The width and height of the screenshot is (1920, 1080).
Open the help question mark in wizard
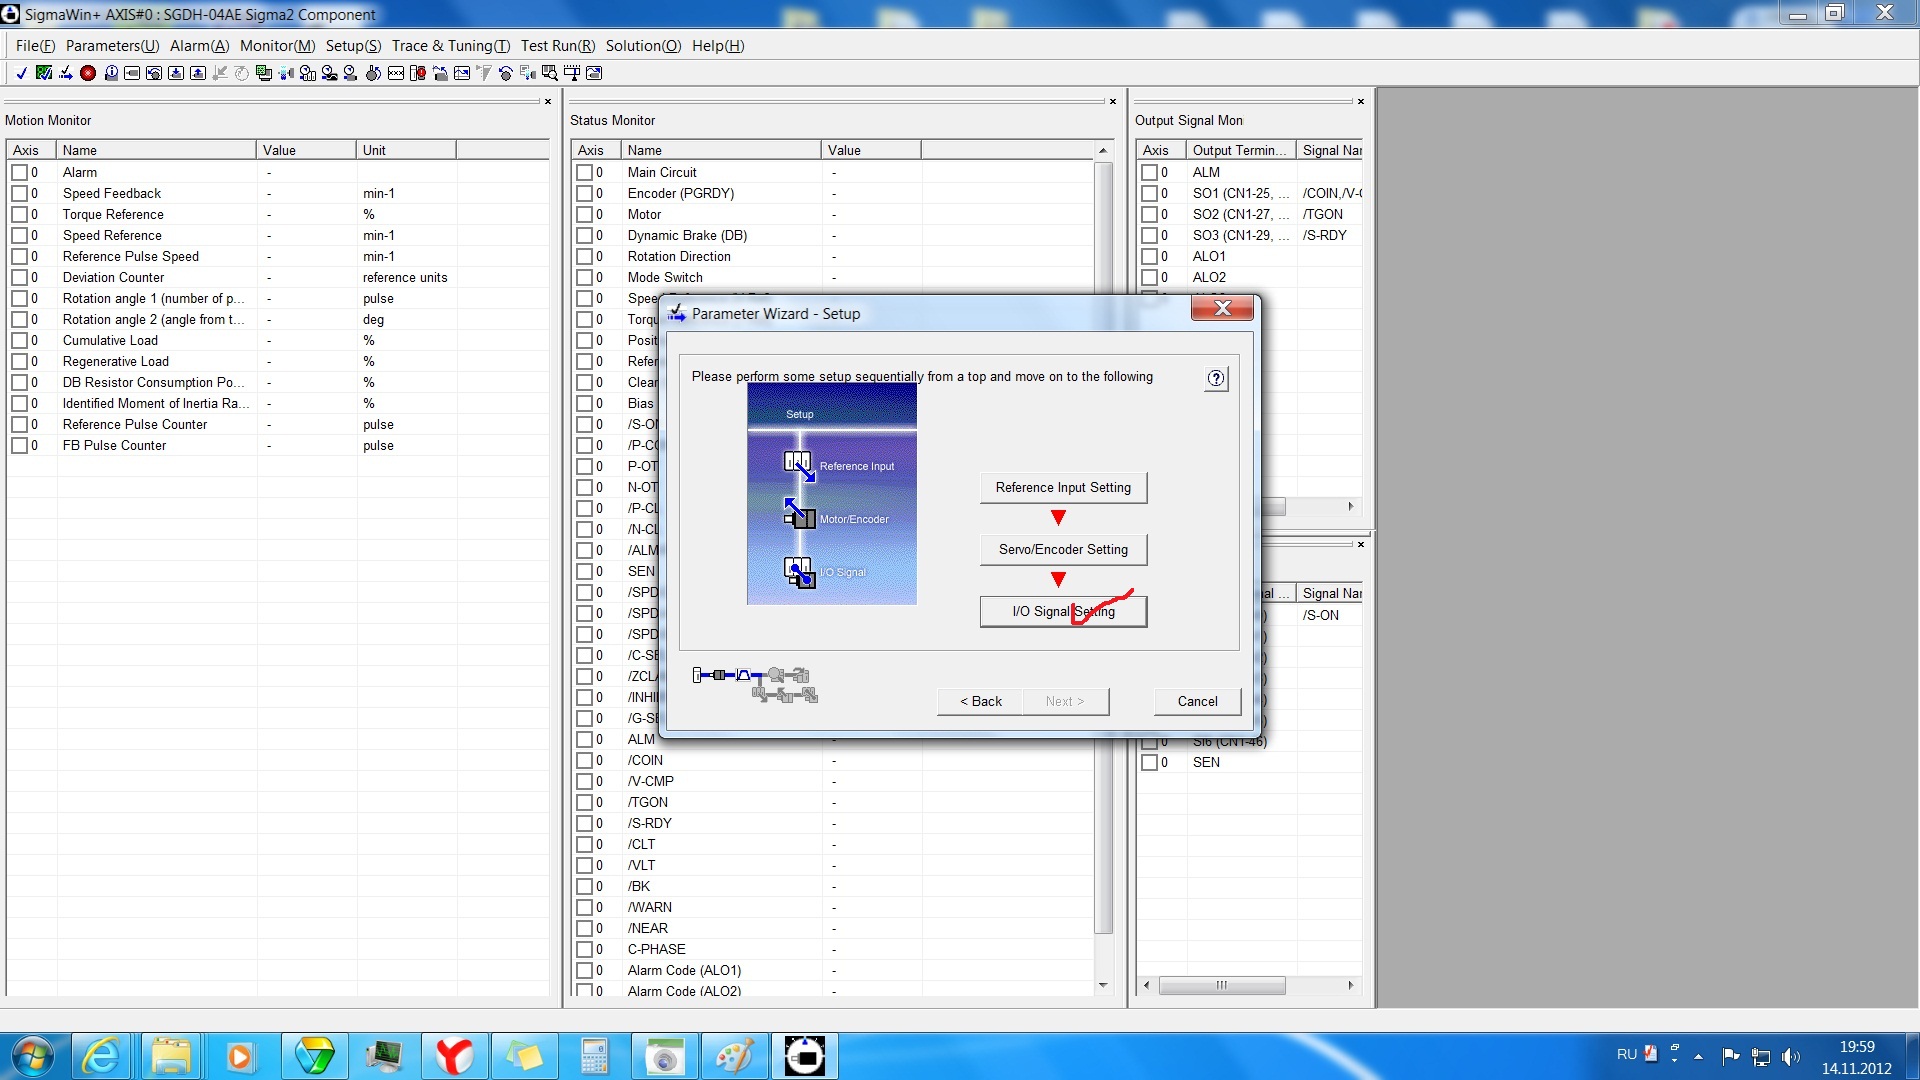tap(1215, 378)
